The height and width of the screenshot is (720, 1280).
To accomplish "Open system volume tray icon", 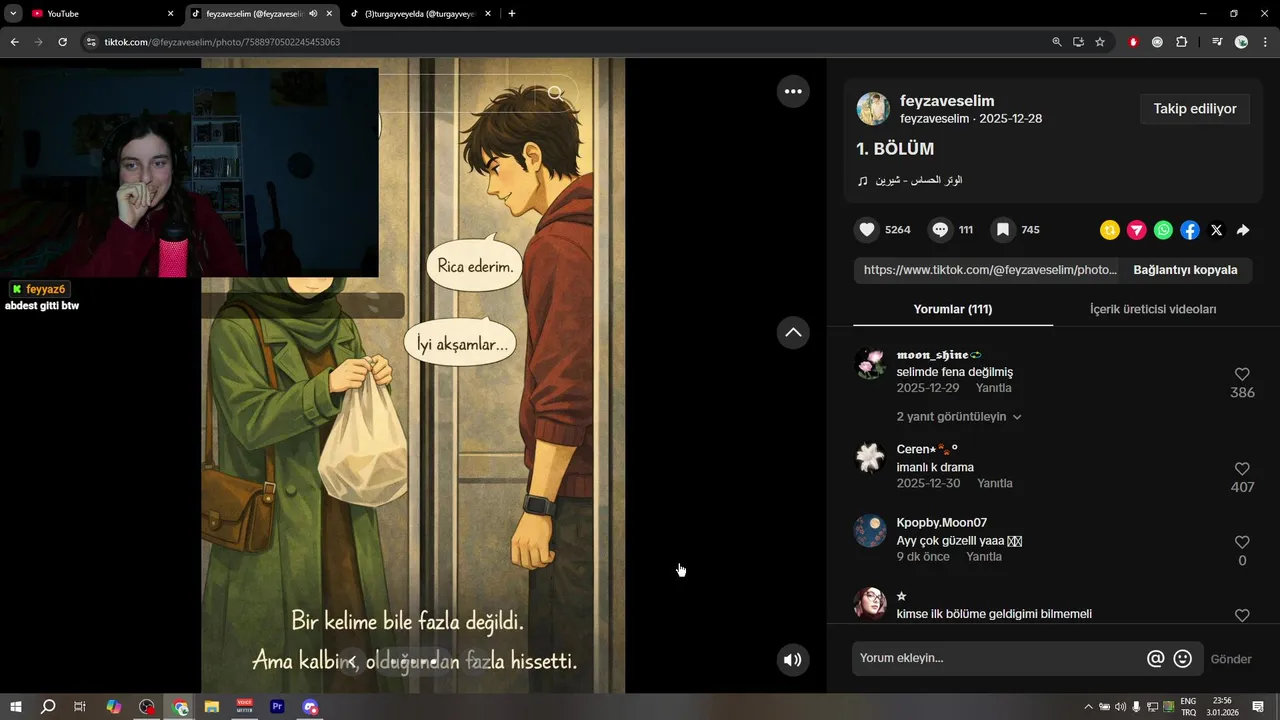I will pyautogui.click(x=1120, y=707).
